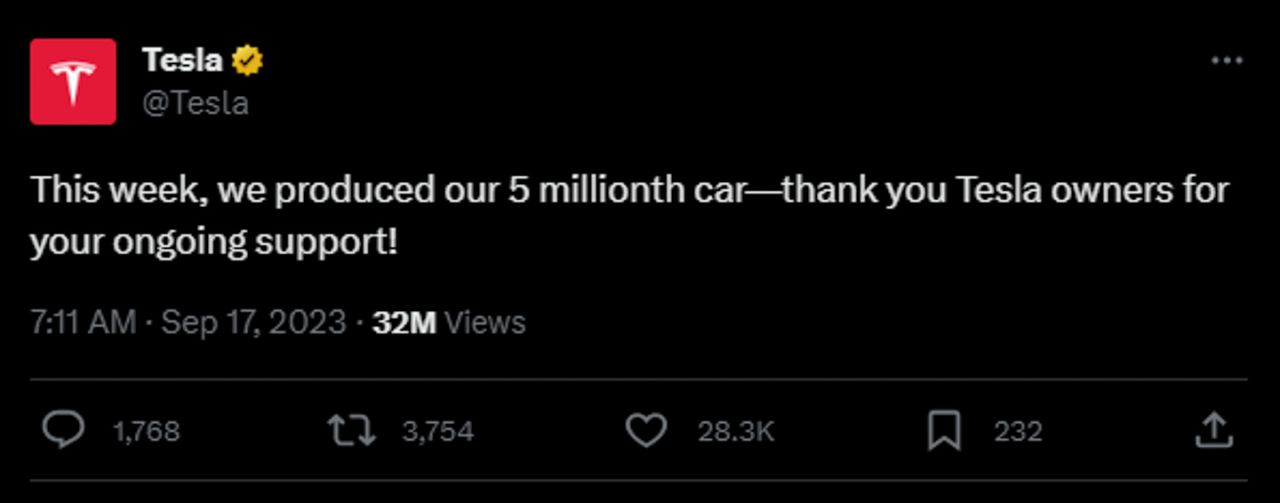Open the three-dot more options menu
1280x503 pixels.
pos(1226,61)
